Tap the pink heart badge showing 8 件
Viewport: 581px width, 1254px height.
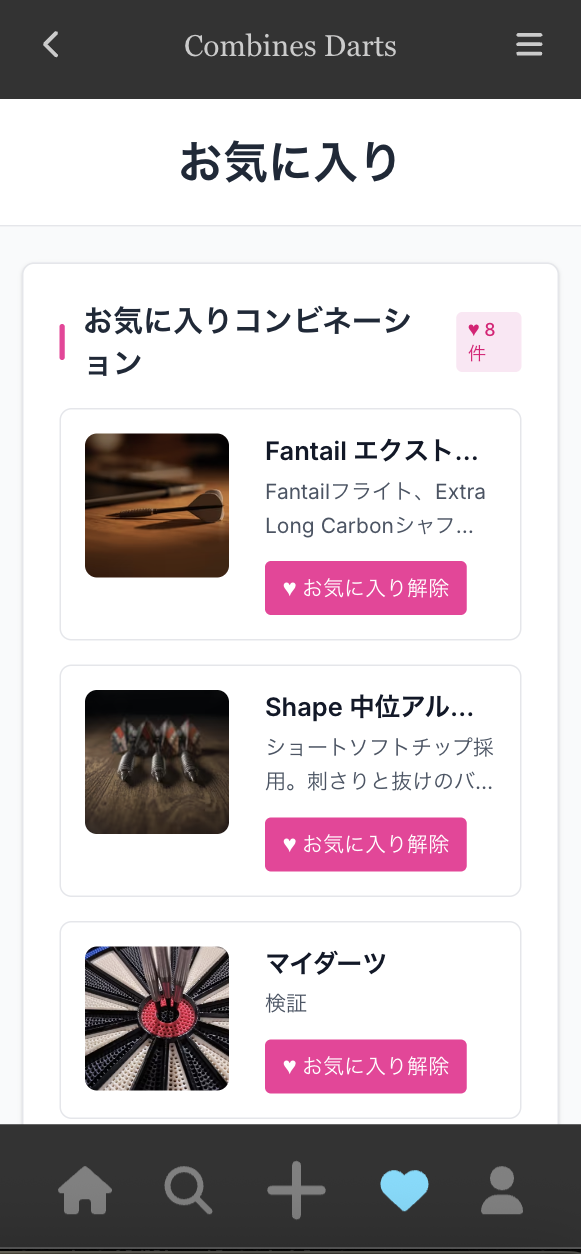tap(488, 341)
